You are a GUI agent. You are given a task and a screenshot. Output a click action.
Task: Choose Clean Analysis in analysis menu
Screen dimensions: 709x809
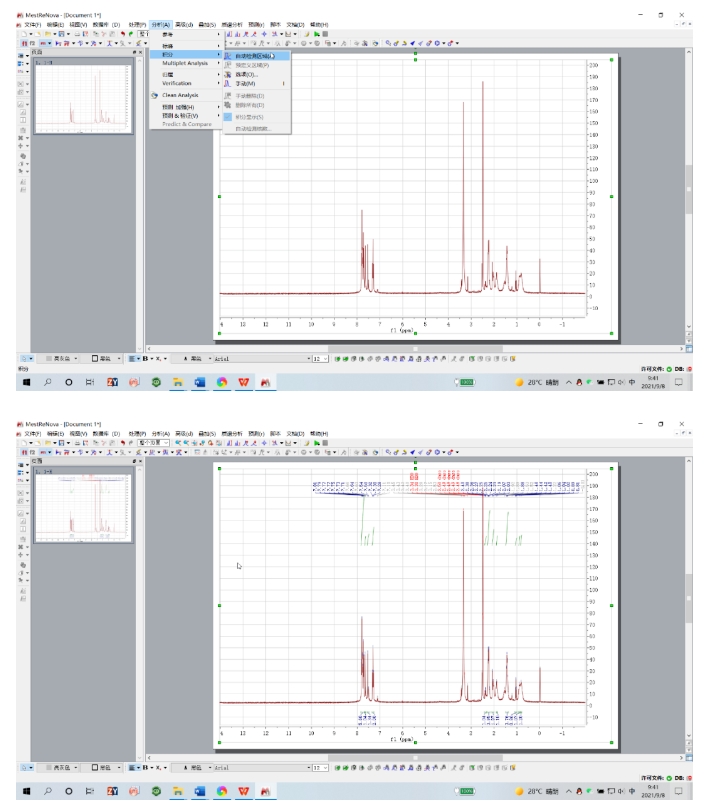point(186,95)
